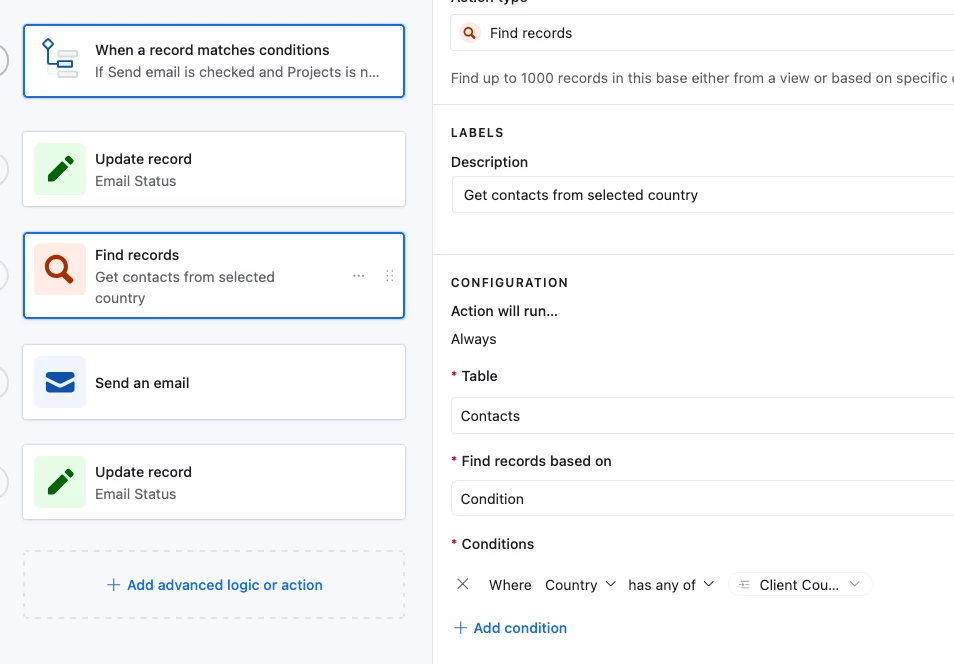Click the Send an email envelope icon
954x664 pixels.
click(60, 383)
